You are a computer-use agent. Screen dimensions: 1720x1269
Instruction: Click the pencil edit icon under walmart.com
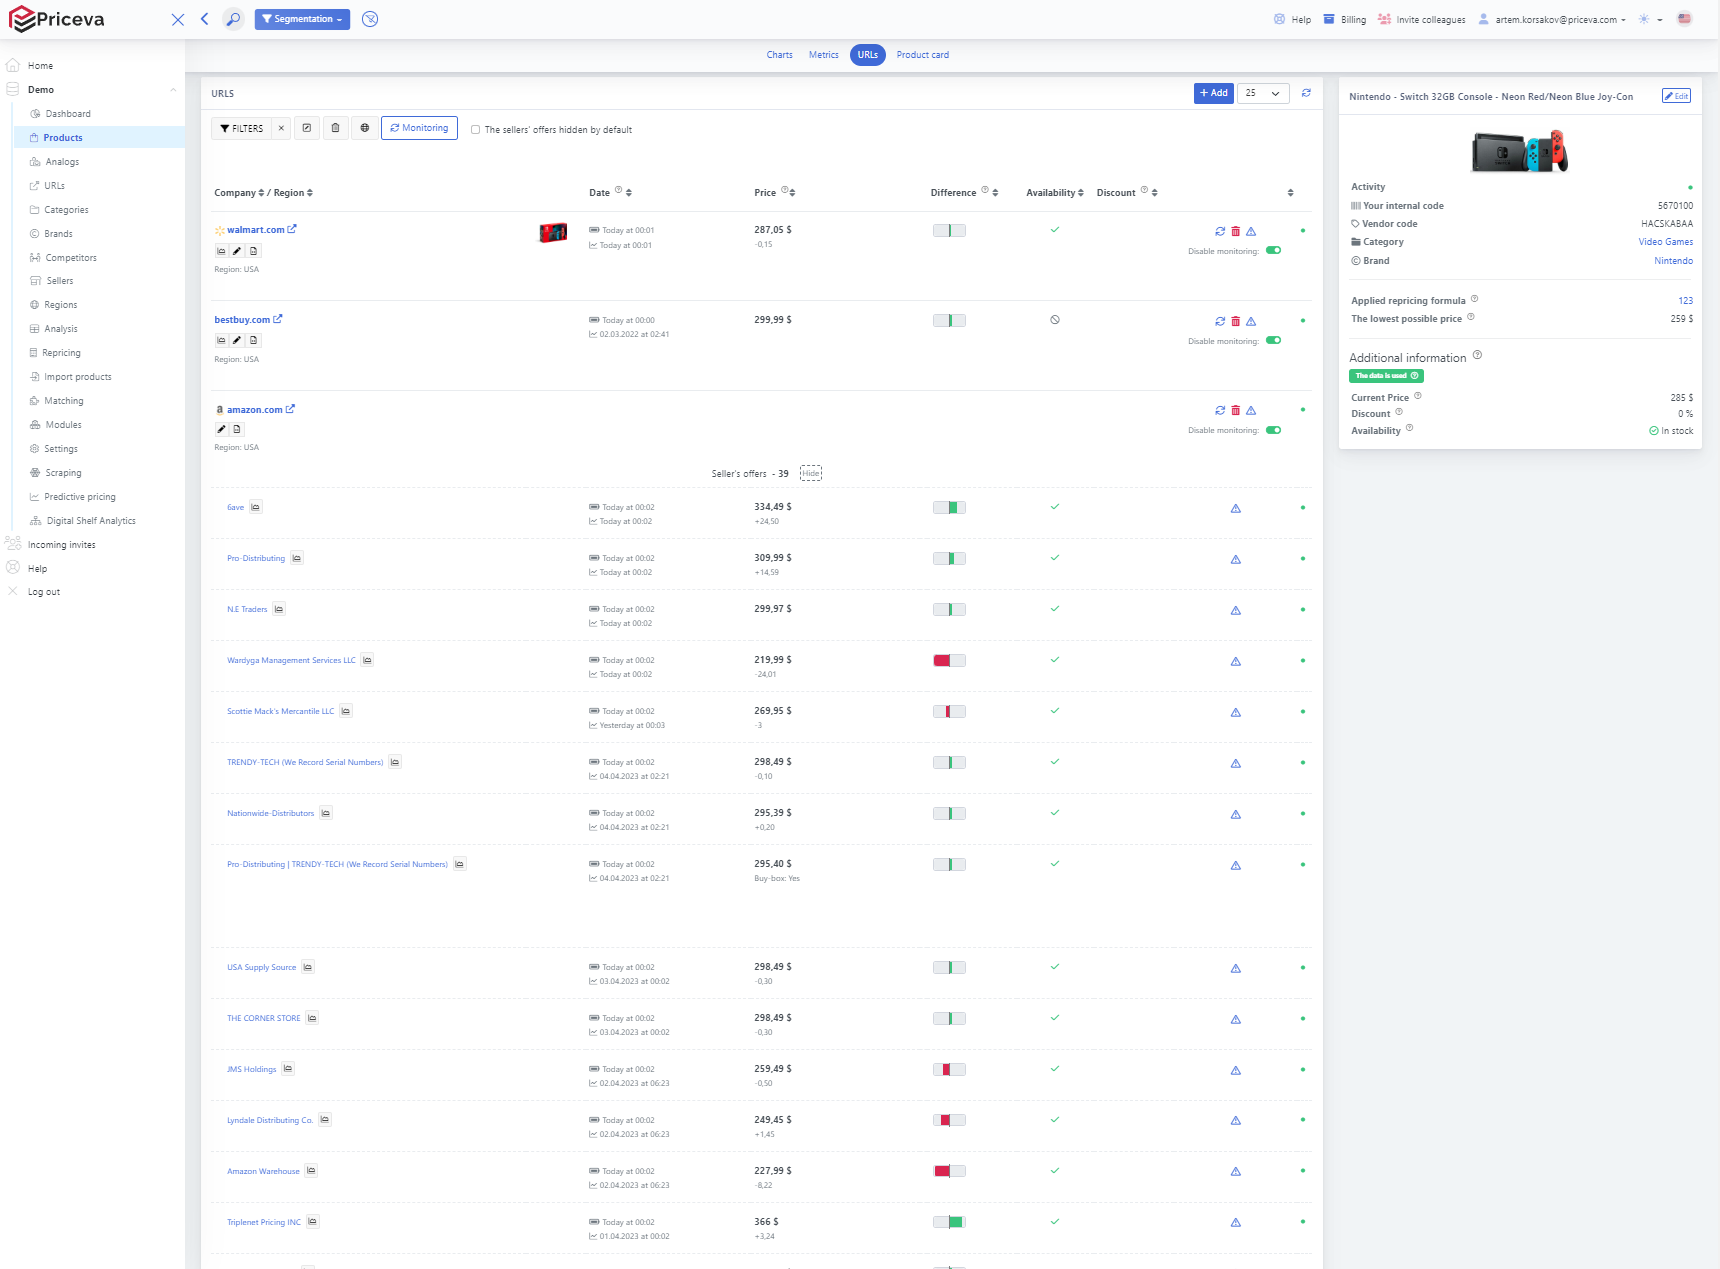click(x=237, y=251)
